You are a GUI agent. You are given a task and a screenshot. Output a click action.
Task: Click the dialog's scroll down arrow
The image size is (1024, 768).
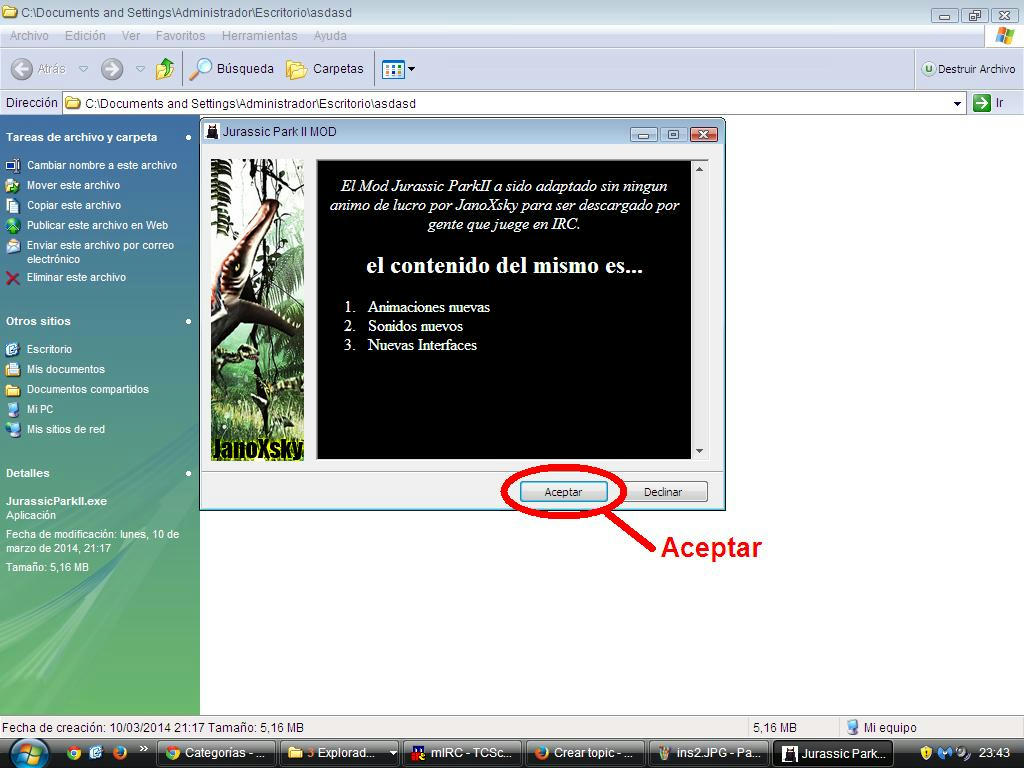[x=699, y=451]
